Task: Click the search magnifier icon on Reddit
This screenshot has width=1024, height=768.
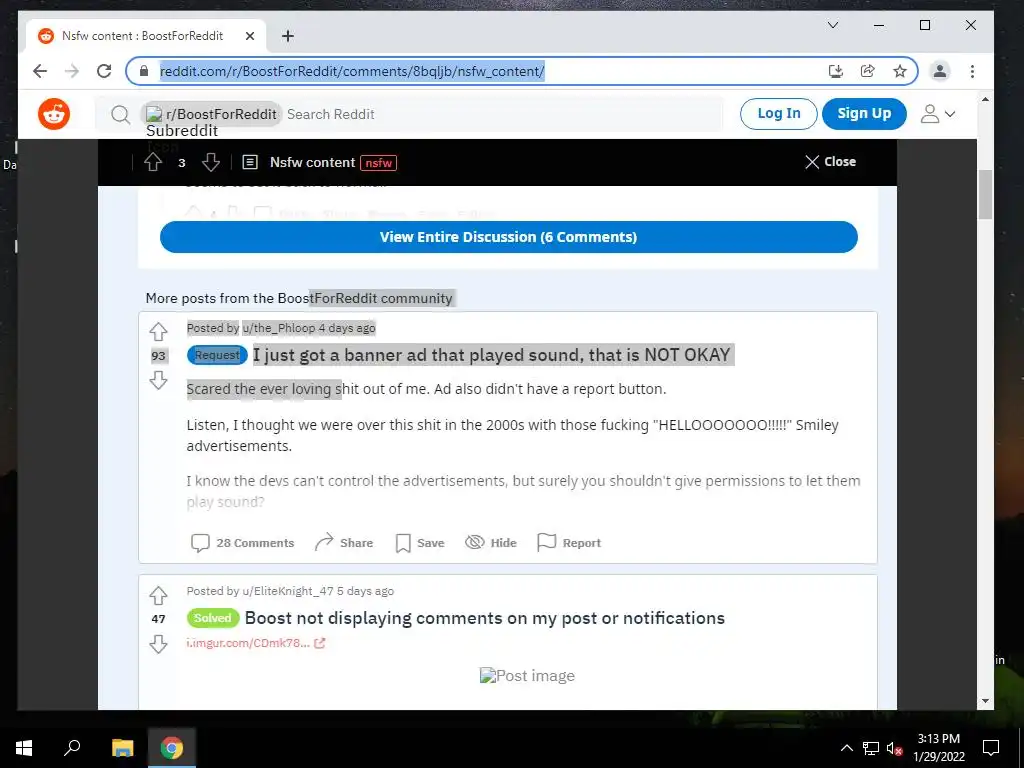Action: point(120,114)
